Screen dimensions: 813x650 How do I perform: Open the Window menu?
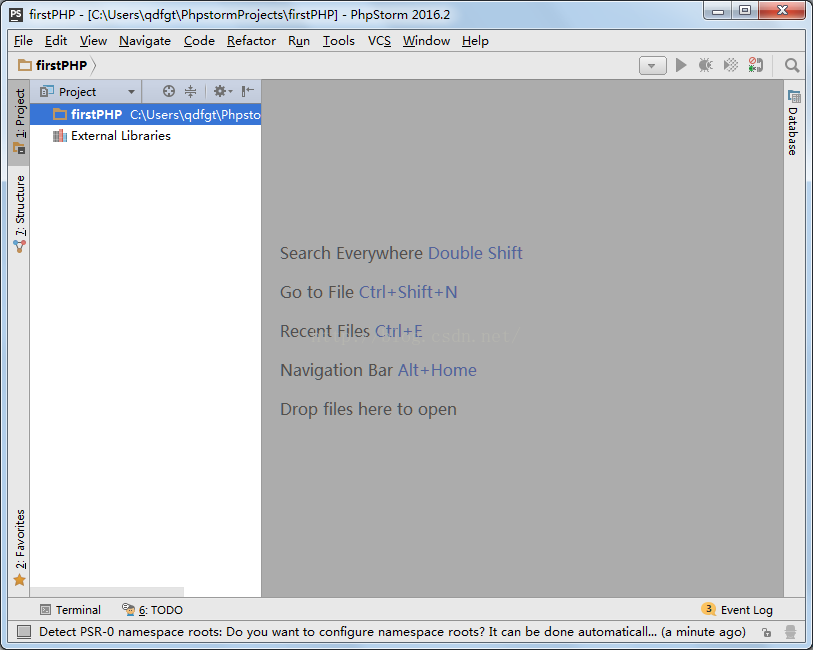(426, 41)
